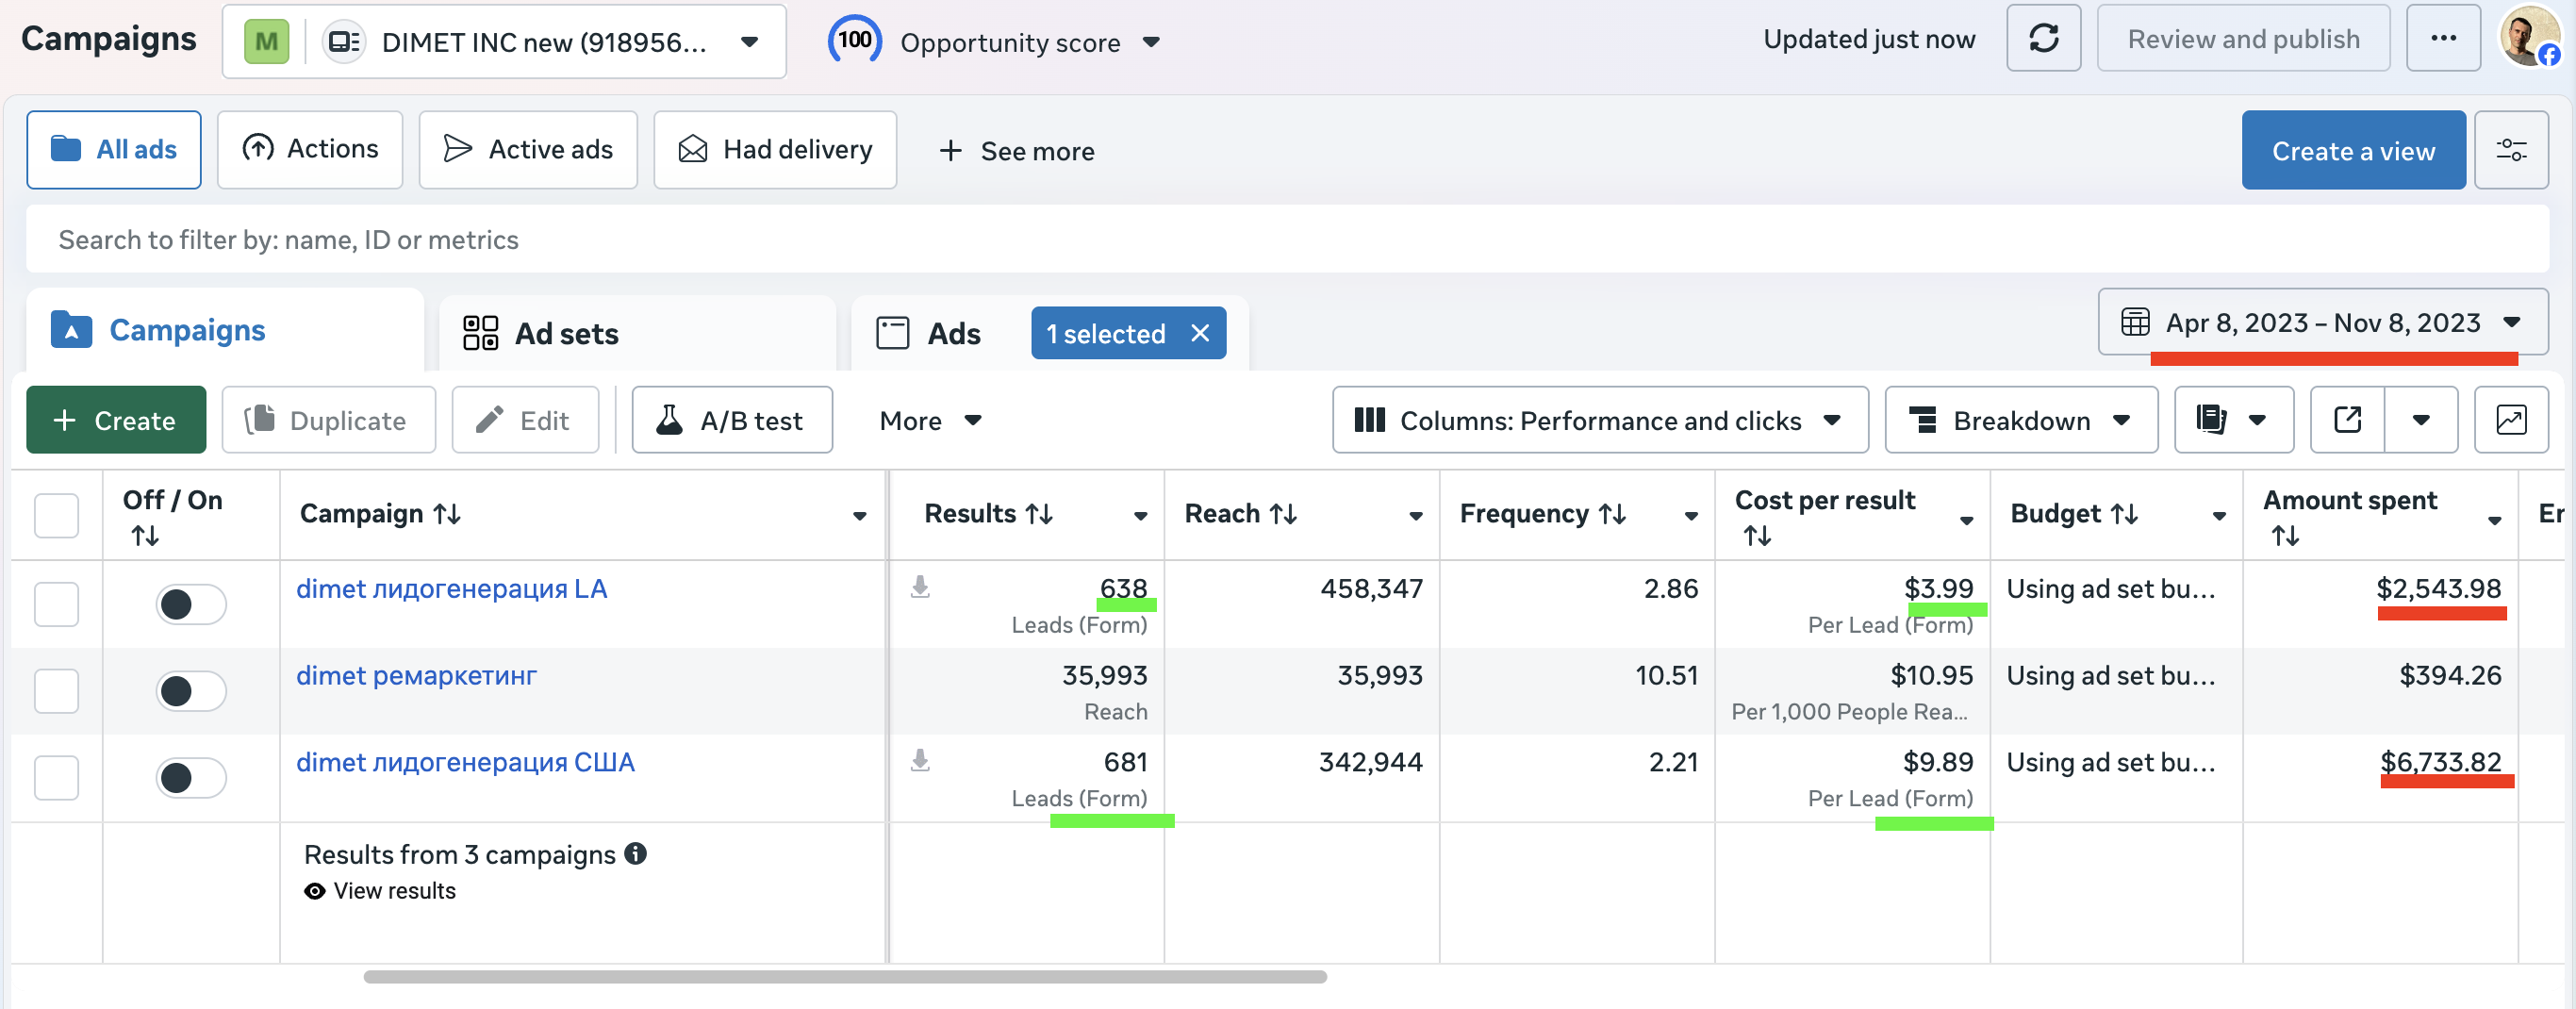The image size is (2576, 1009).
Task: Click the info icon beside Results from 3 campaigns
Action: (635, 853)
